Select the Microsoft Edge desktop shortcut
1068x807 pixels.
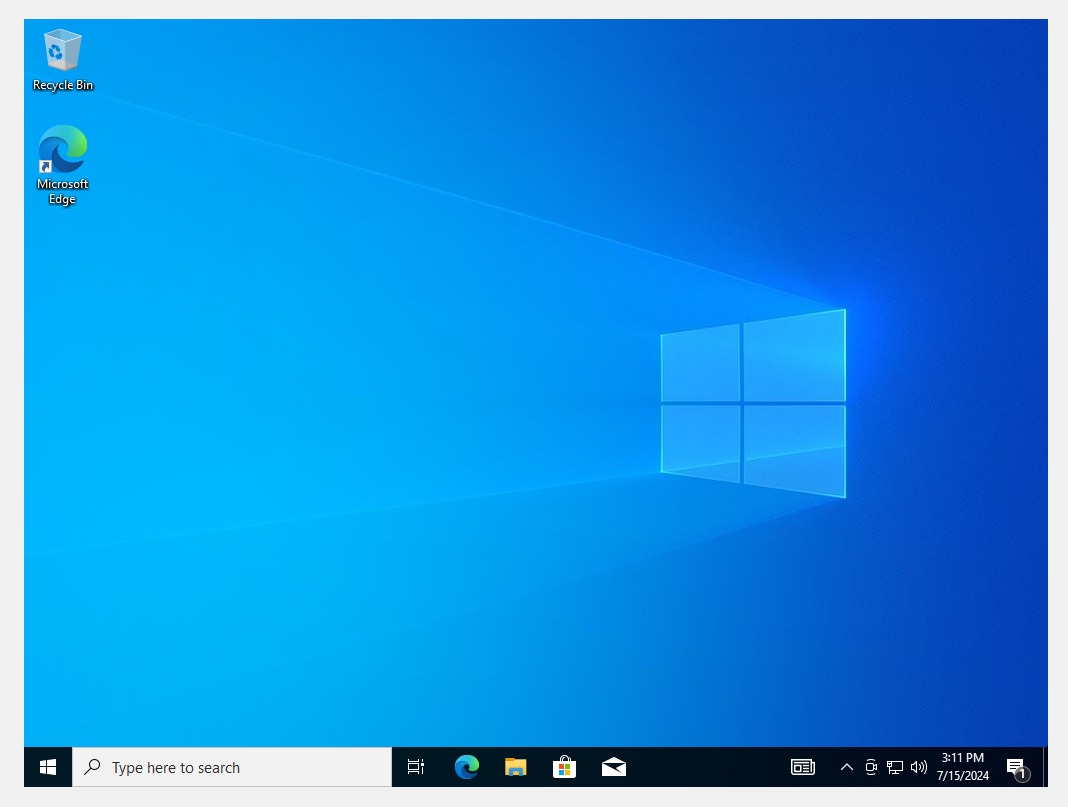point(63,165)
